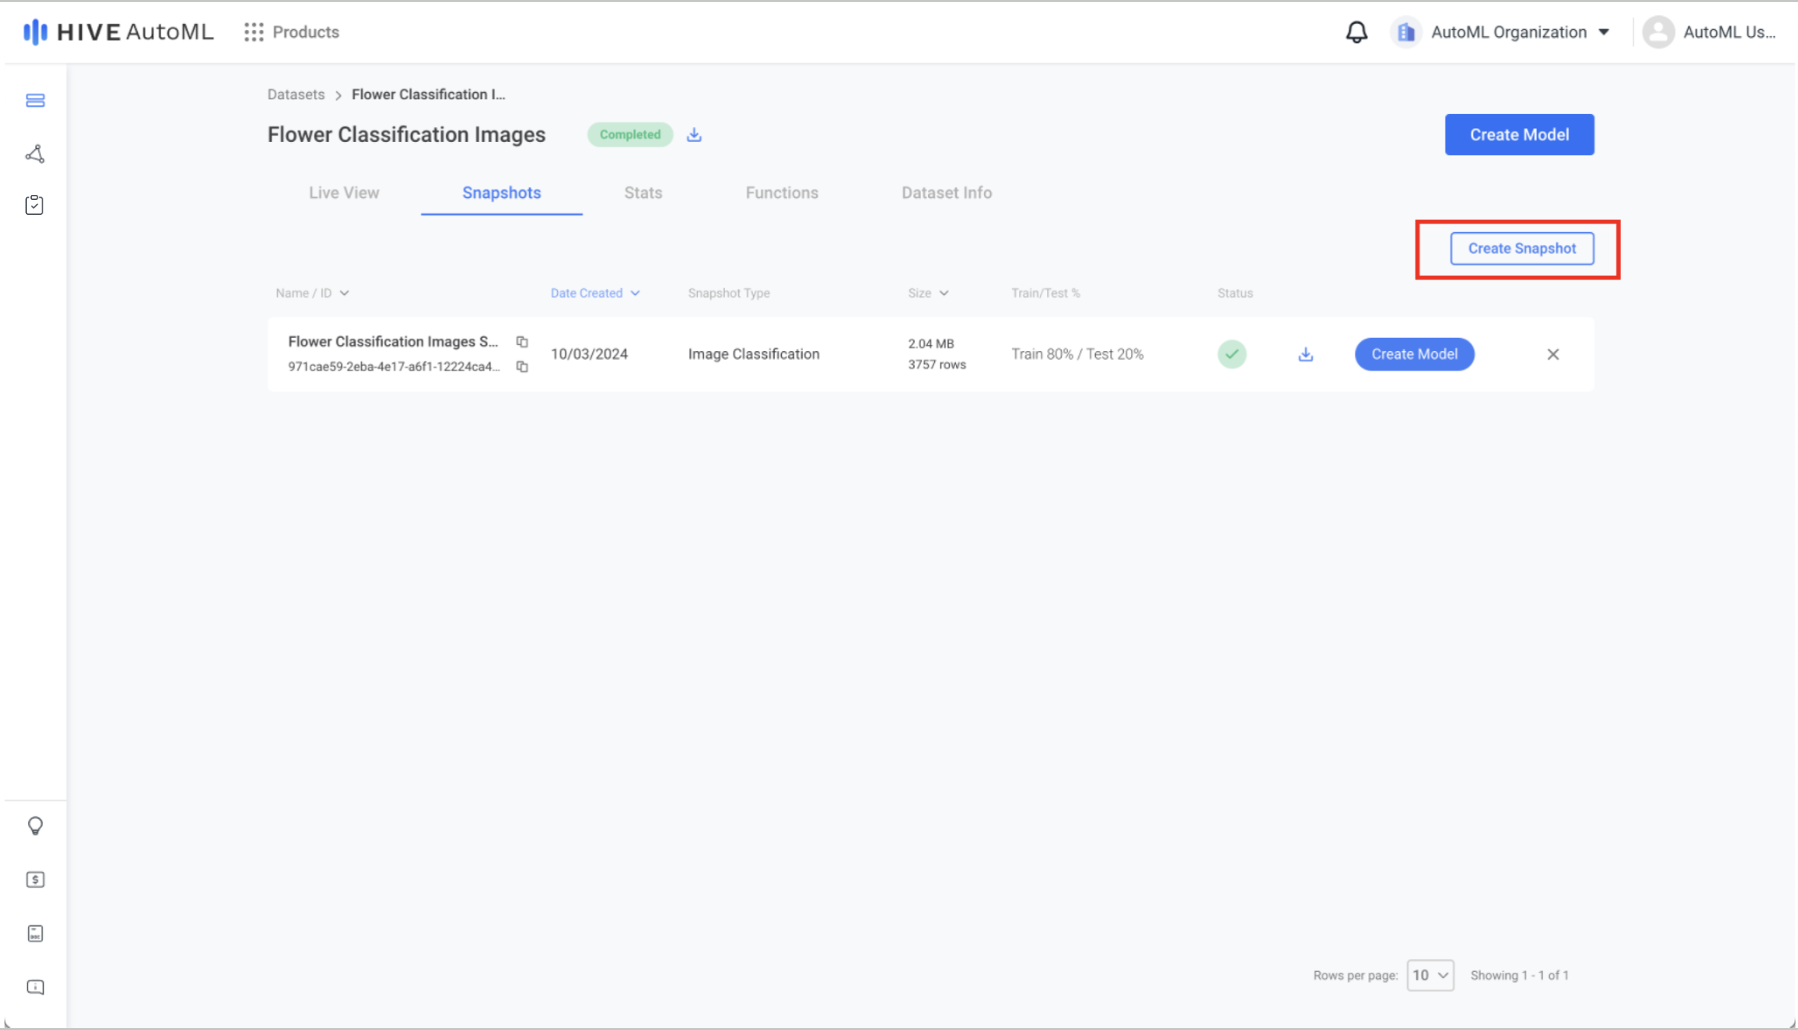The width and height of the screenshot is (1798, 1030).
Task: Sort by Name / ID column
Action: click(x=313, y=293)
